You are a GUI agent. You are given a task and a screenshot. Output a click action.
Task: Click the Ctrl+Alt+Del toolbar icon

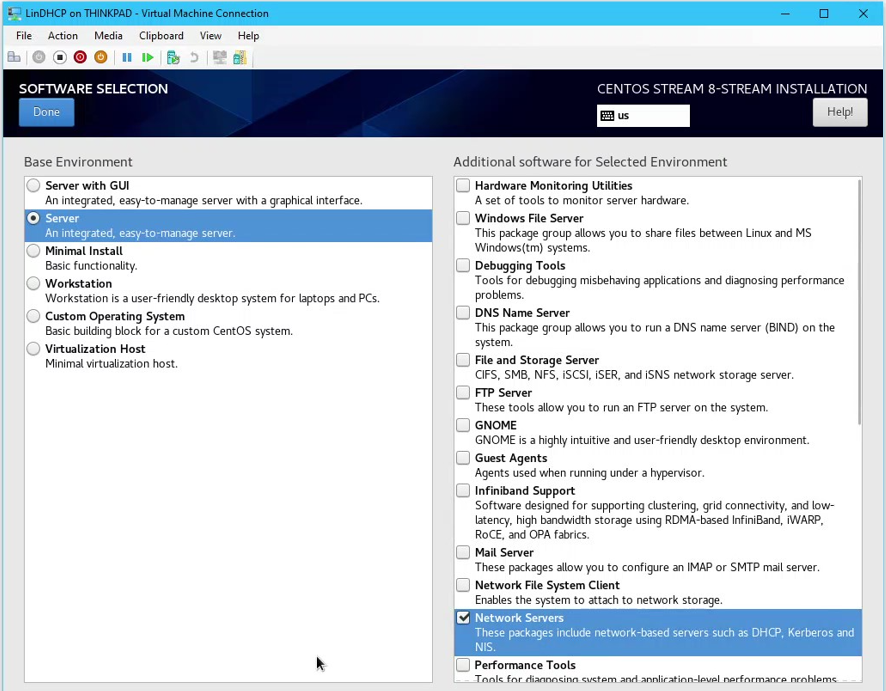[x=14, y=57]
